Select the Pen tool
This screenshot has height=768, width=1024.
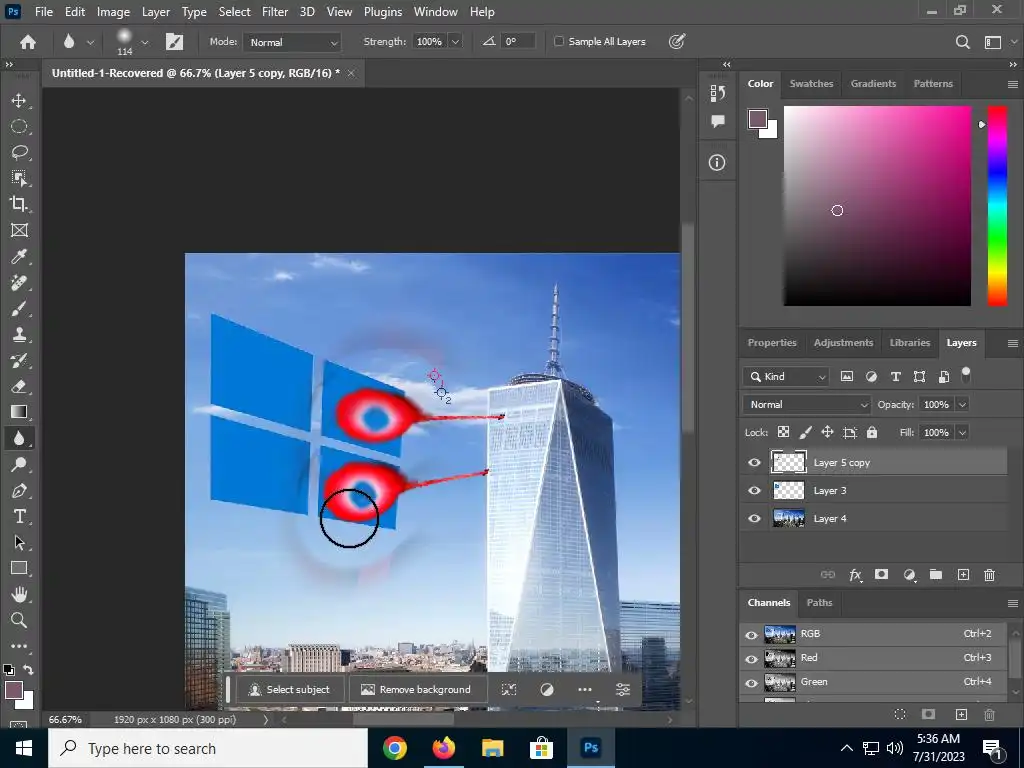coord(19,490)
